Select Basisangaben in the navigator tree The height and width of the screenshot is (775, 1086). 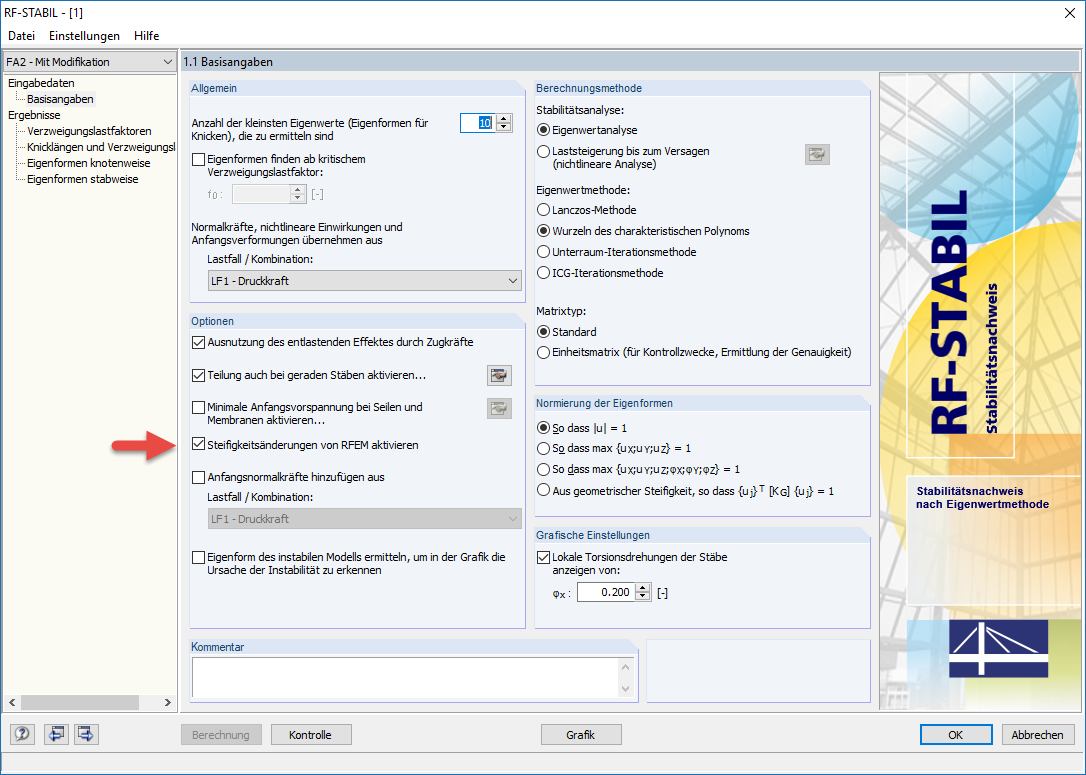pyautogui.click(x=60, y=99)
